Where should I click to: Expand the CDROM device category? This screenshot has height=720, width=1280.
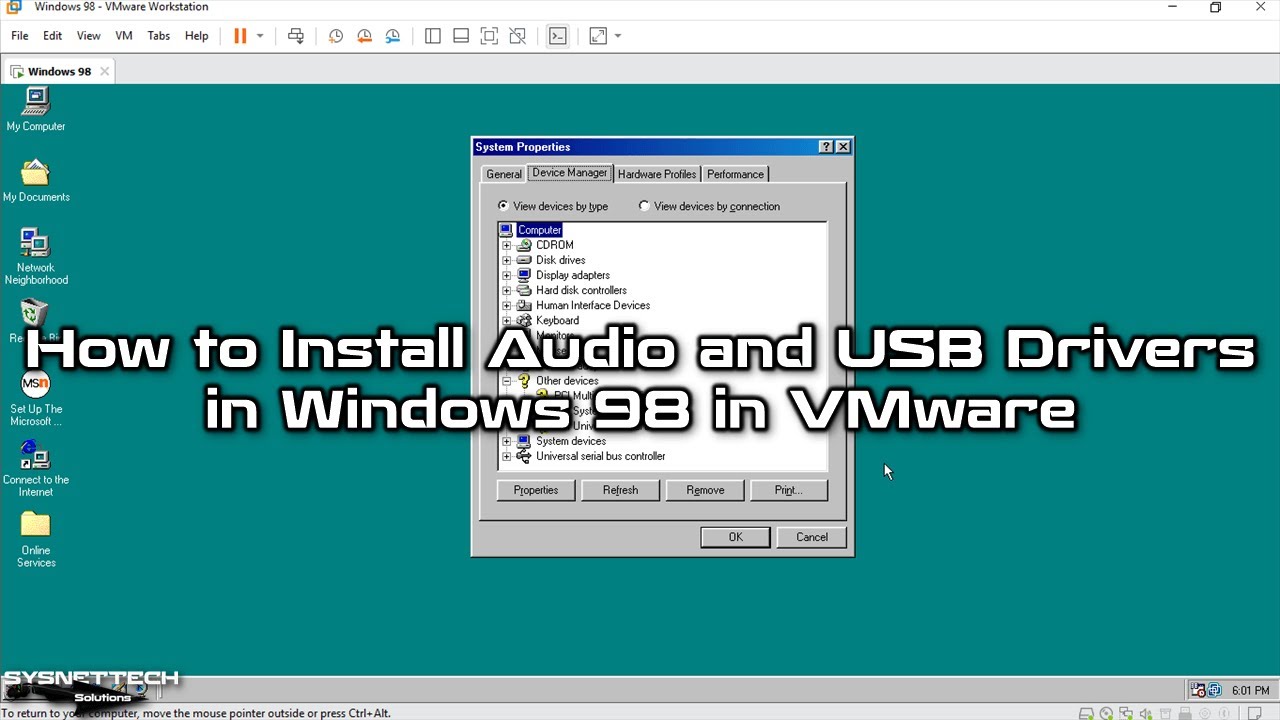507,245
